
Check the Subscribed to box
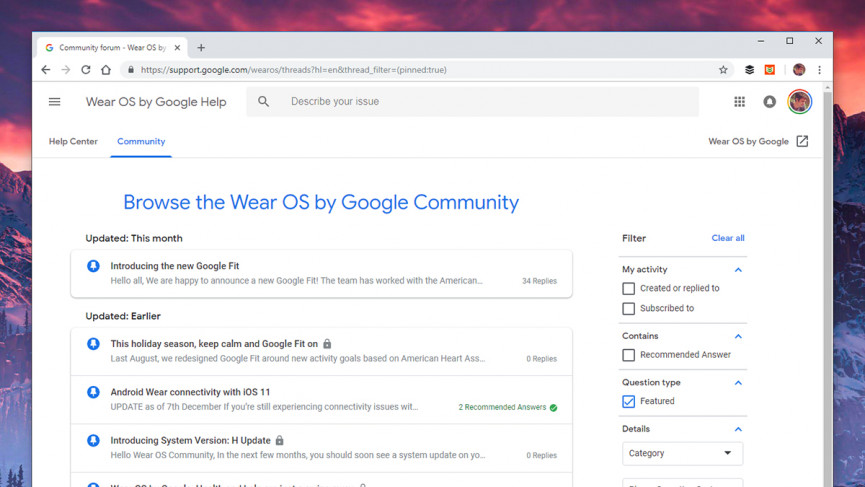pos(628,308)
